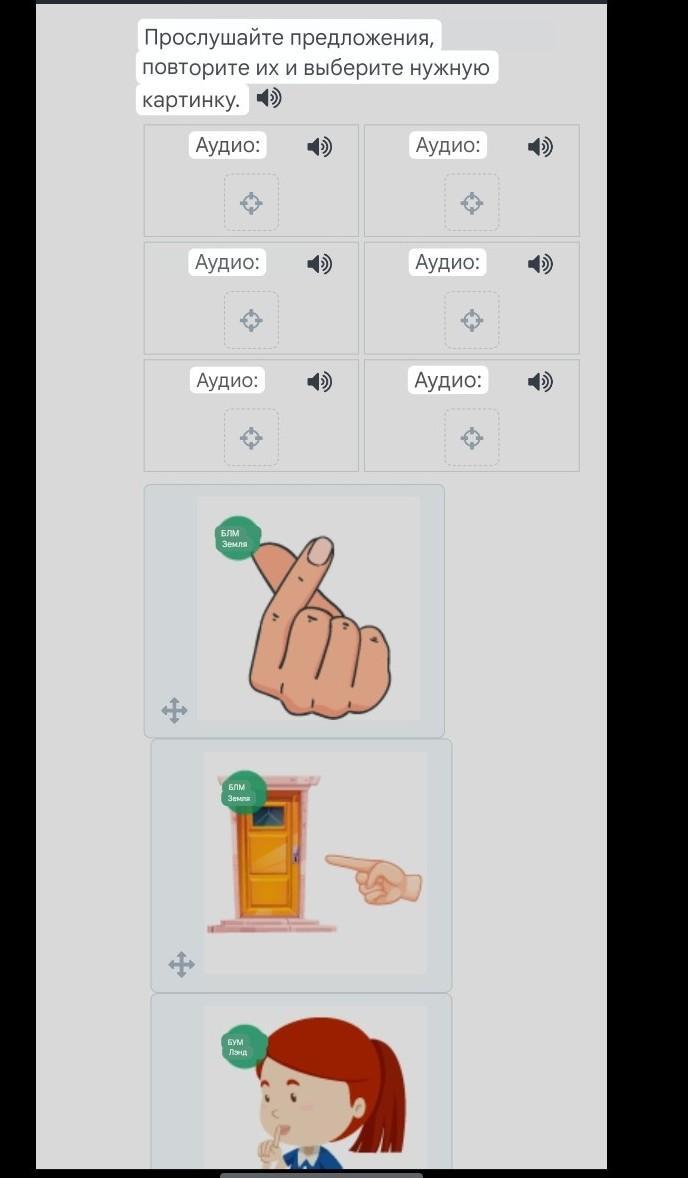
Task: Select drop target in middle-right cell
Action: click(472, 321)
